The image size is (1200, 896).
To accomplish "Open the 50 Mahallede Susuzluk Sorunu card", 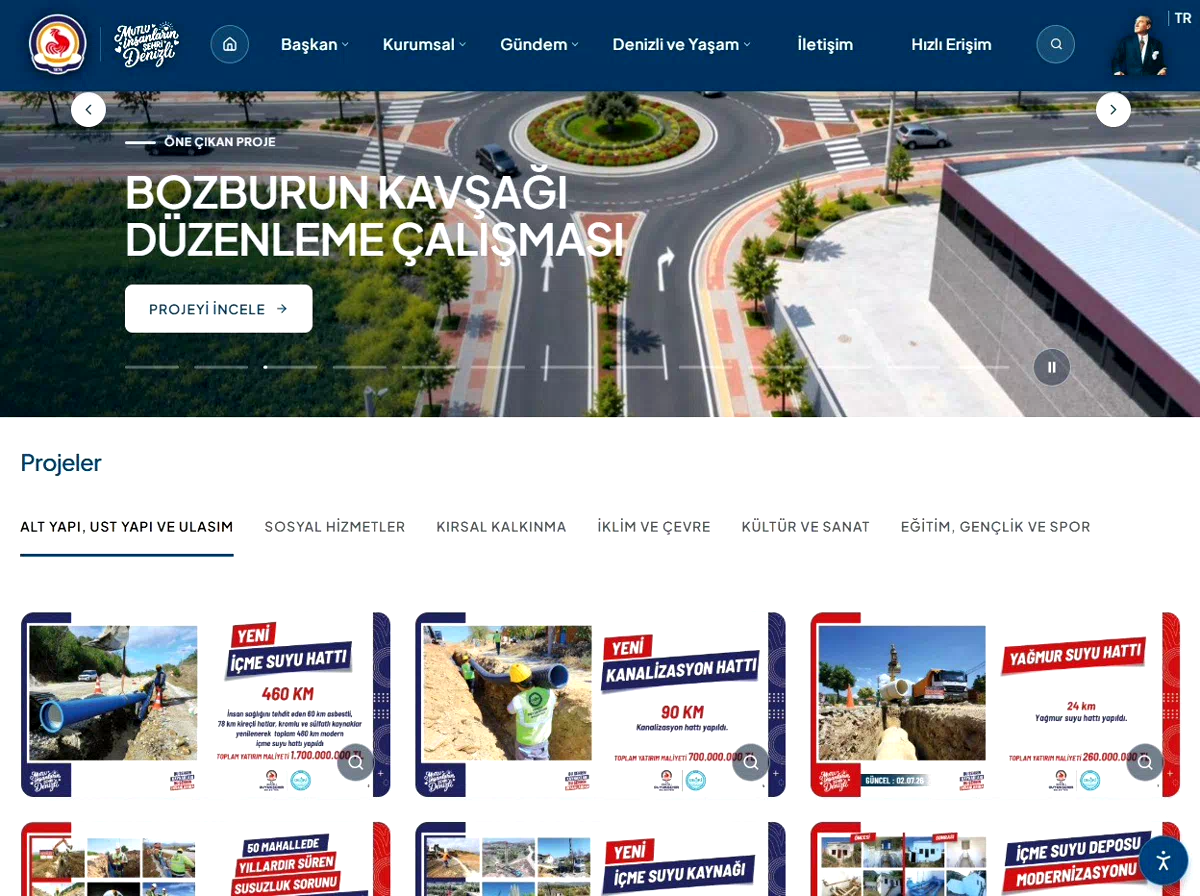I will click(x=205, y=859).
